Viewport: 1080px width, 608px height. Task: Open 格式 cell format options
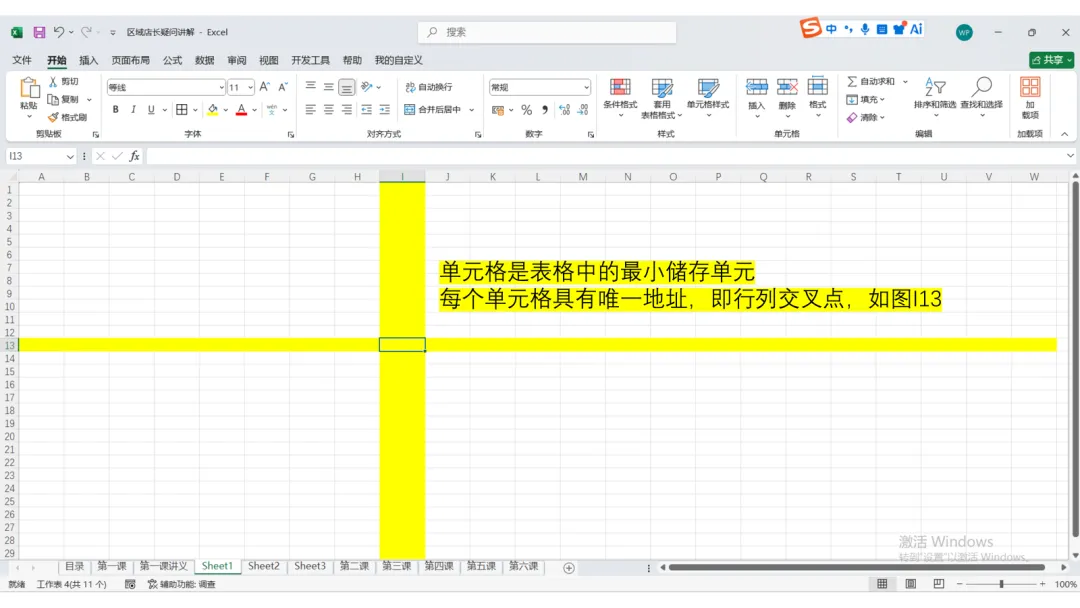818,96
